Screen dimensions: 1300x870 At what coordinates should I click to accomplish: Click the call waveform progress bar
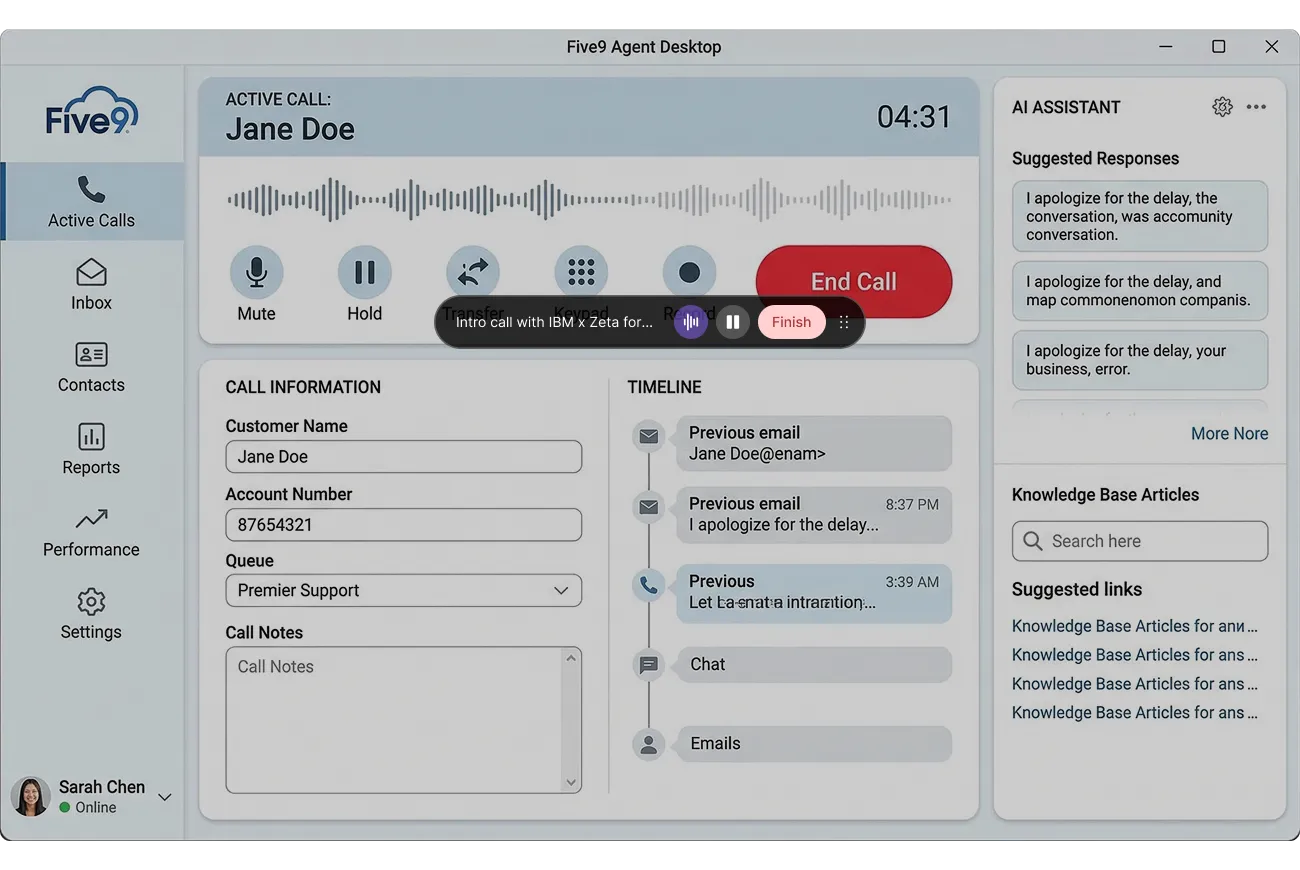pos(589,200)
